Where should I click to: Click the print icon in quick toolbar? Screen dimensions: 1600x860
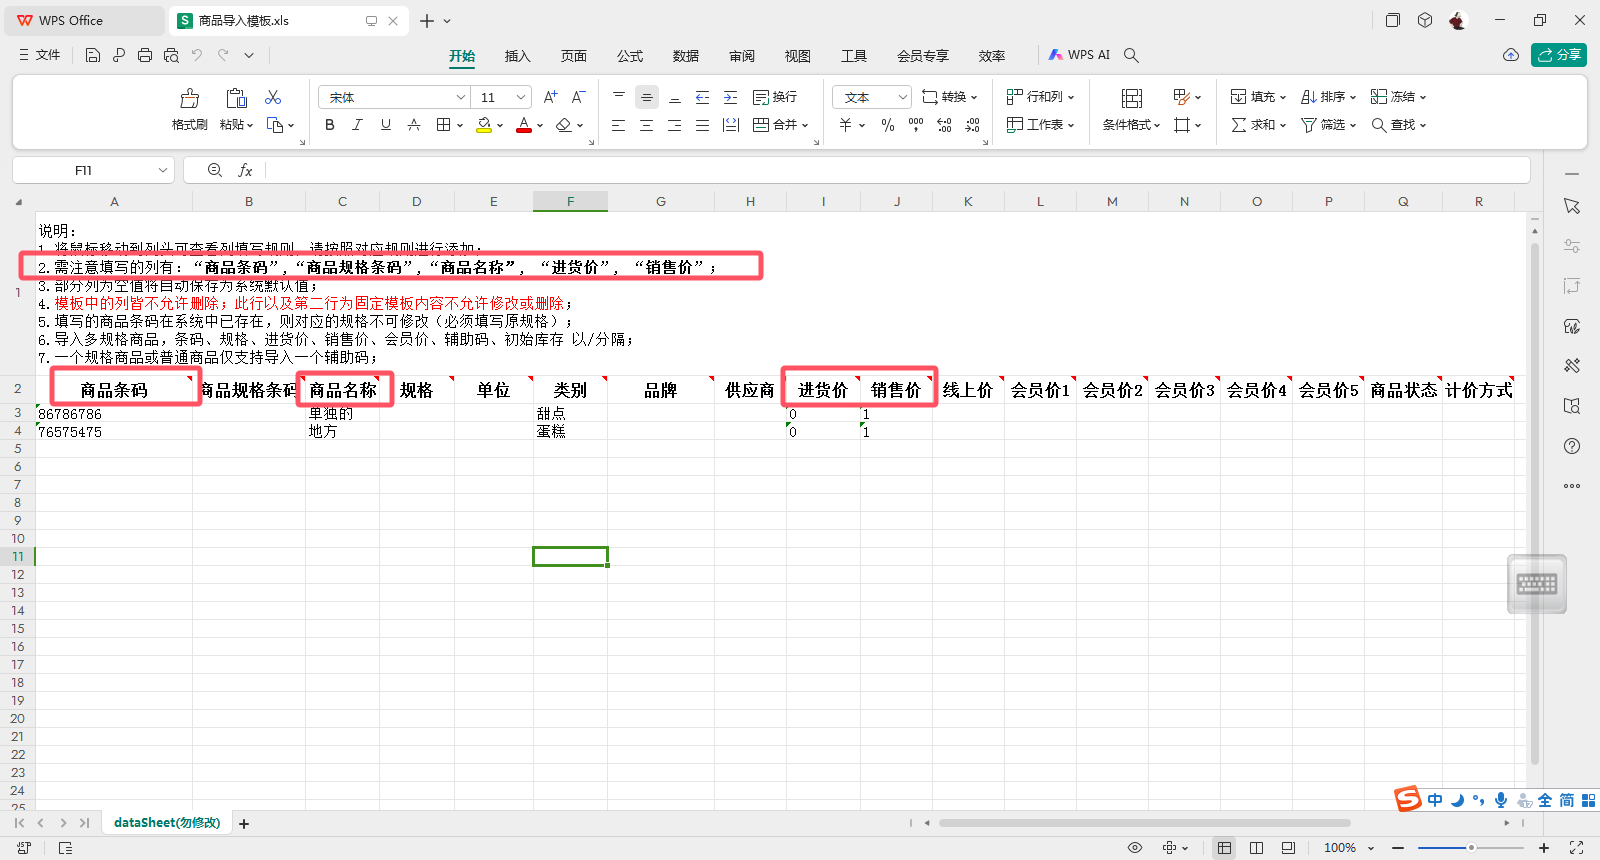point(145,55)
